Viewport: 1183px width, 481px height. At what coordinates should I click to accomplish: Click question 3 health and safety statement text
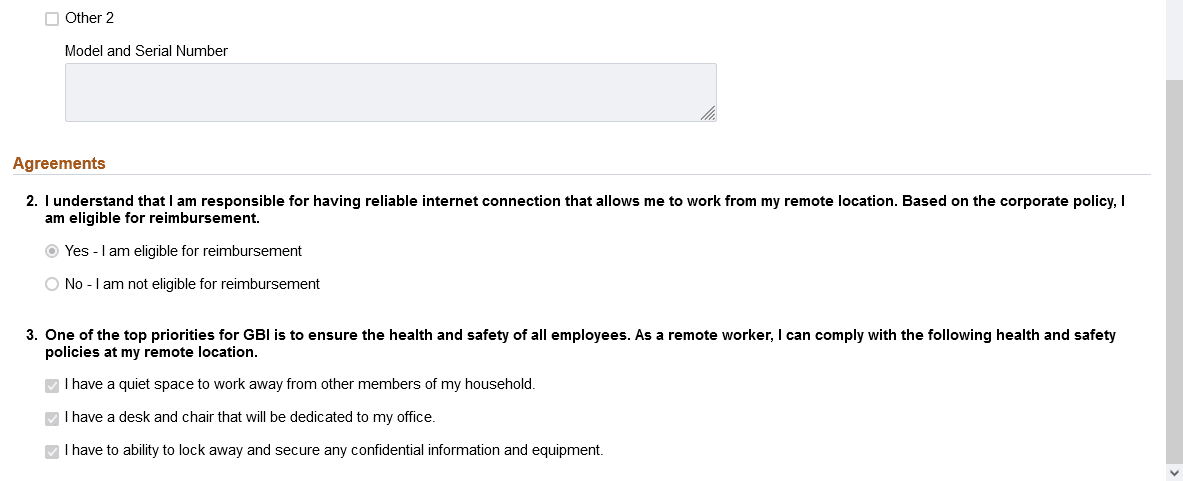(580, 344)
